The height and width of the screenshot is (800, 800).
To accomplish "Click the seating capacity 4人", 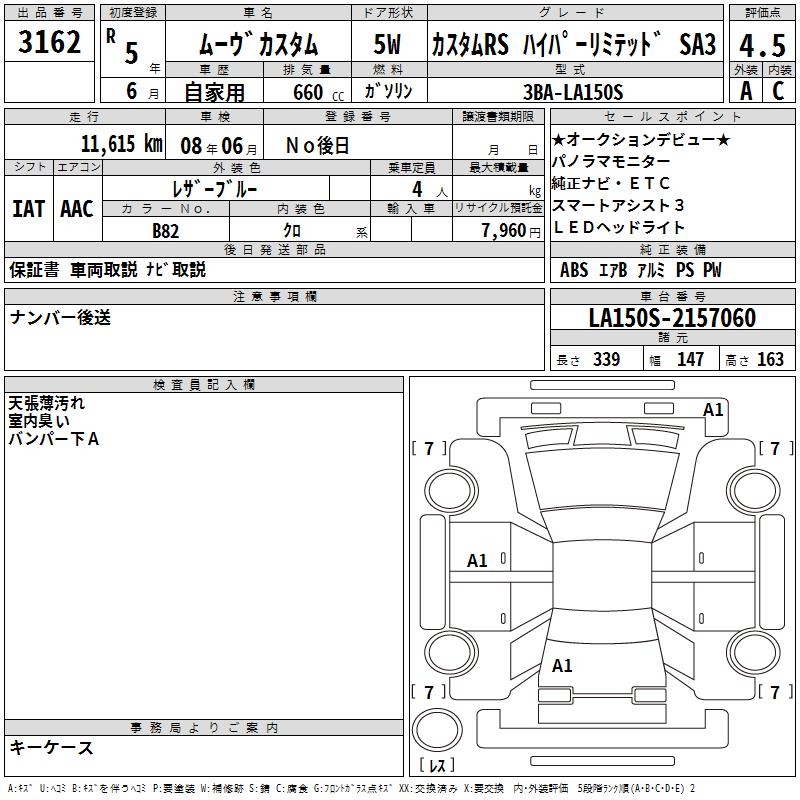I will tap(430, 189).
